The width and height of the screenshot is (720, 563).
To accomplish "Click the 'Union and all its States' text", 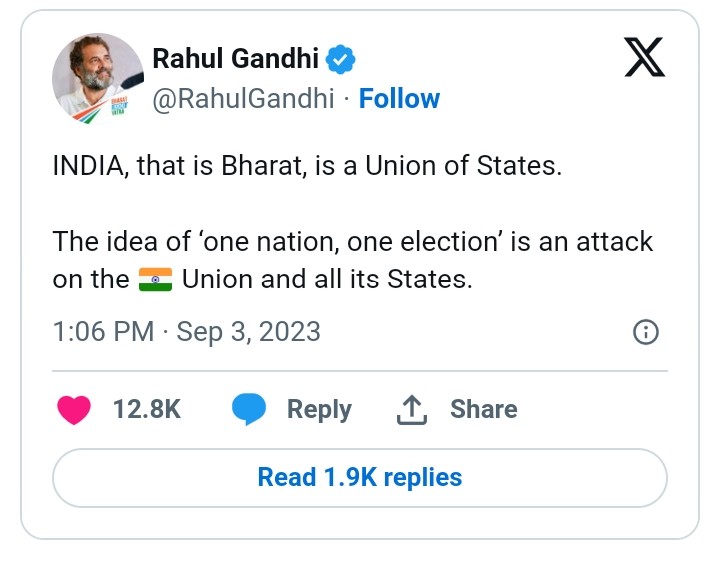I will tap(326, 279).
